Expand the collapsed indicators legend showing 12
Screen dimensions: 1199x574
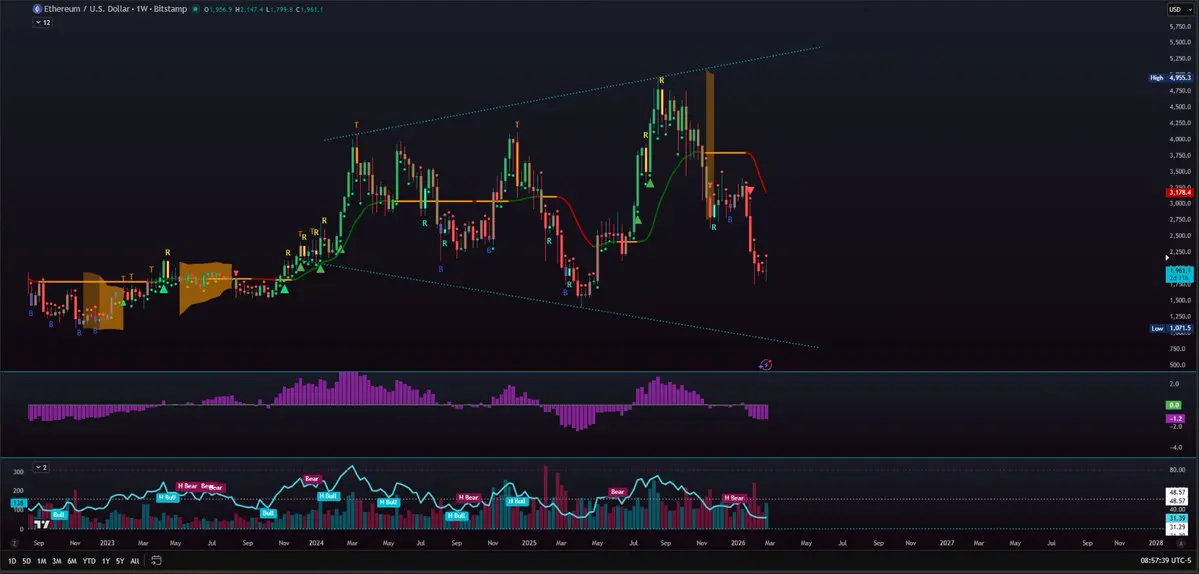pyautogui.click(x=42, y=23)
